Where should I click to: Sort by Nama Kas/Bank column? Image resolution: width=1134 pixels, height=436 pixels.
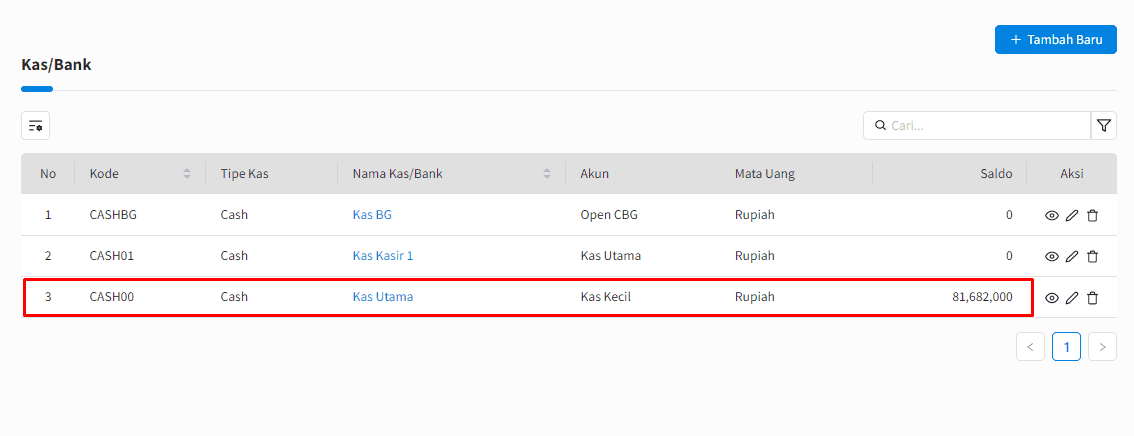click(547, 174)
